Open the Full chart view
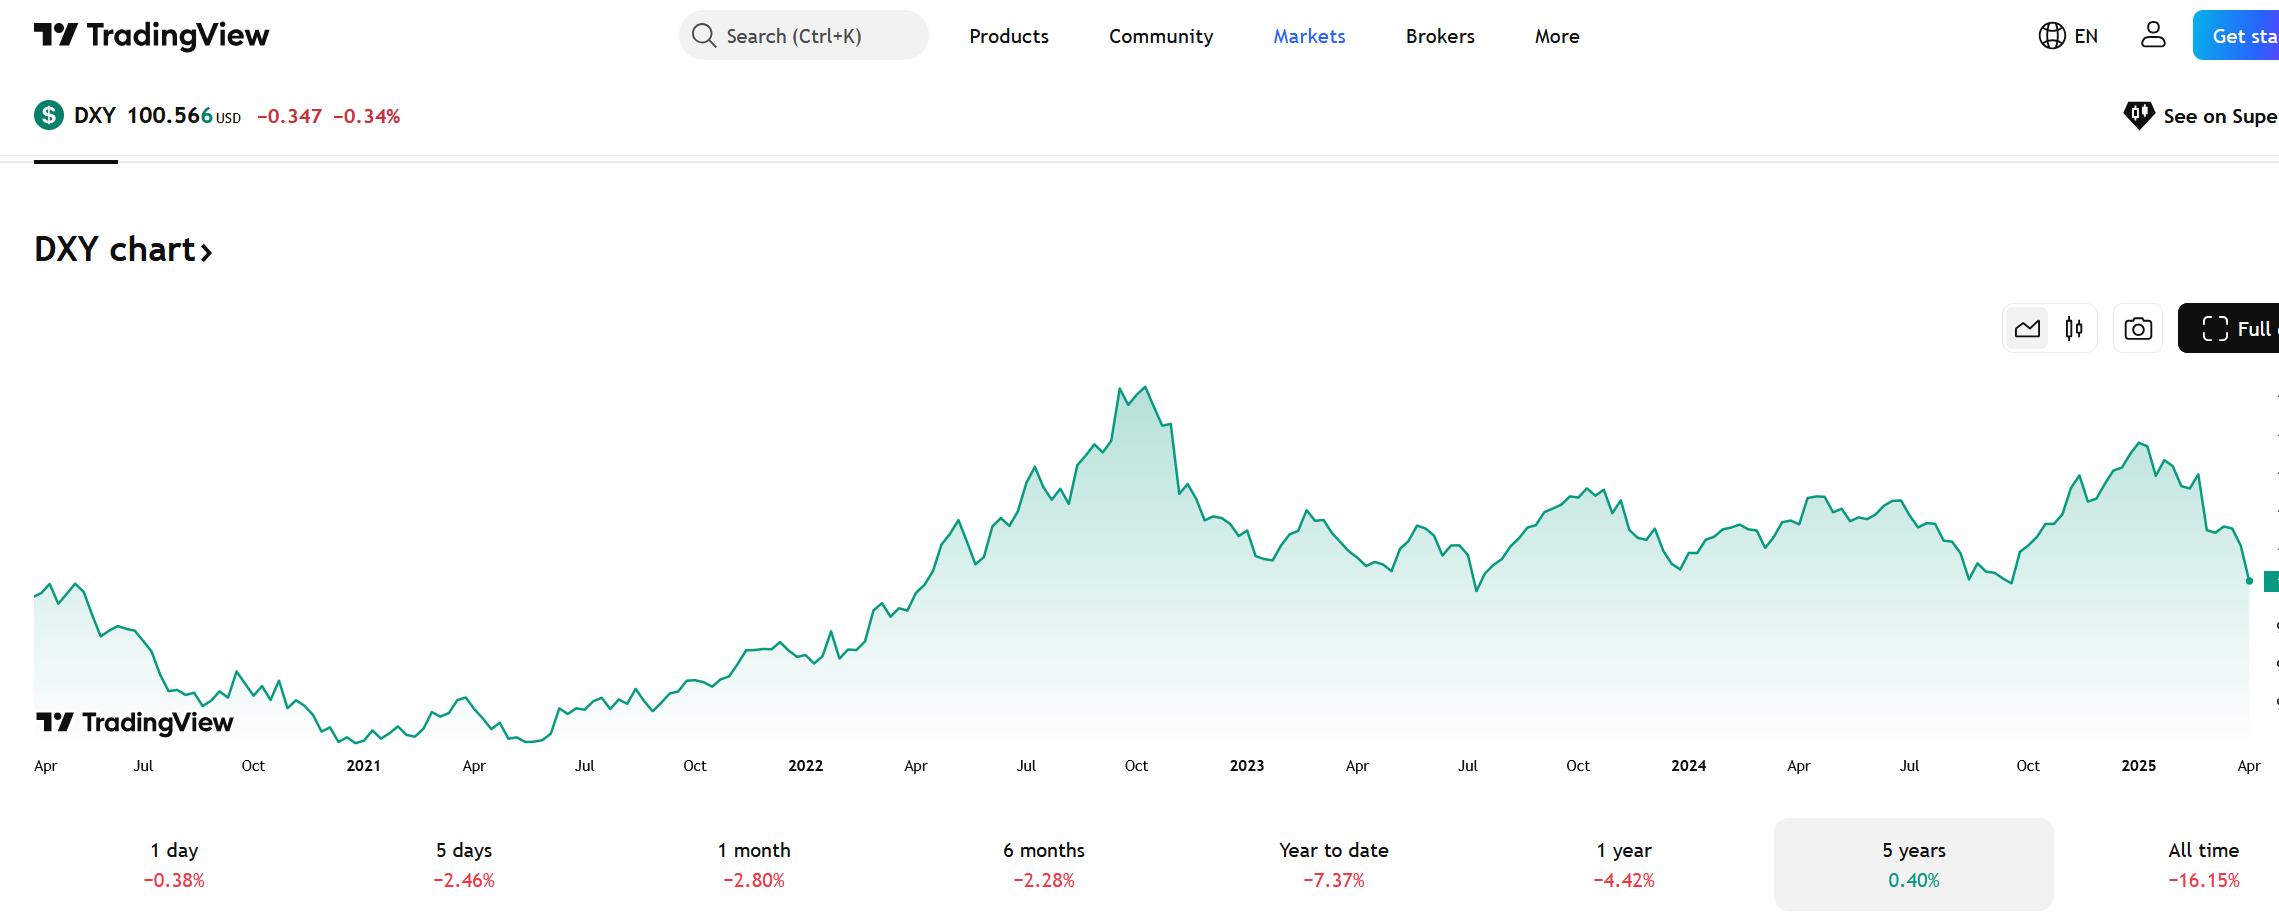Image resolution: width=2279 pixels, height=917 pixels. coord(2229,329)
